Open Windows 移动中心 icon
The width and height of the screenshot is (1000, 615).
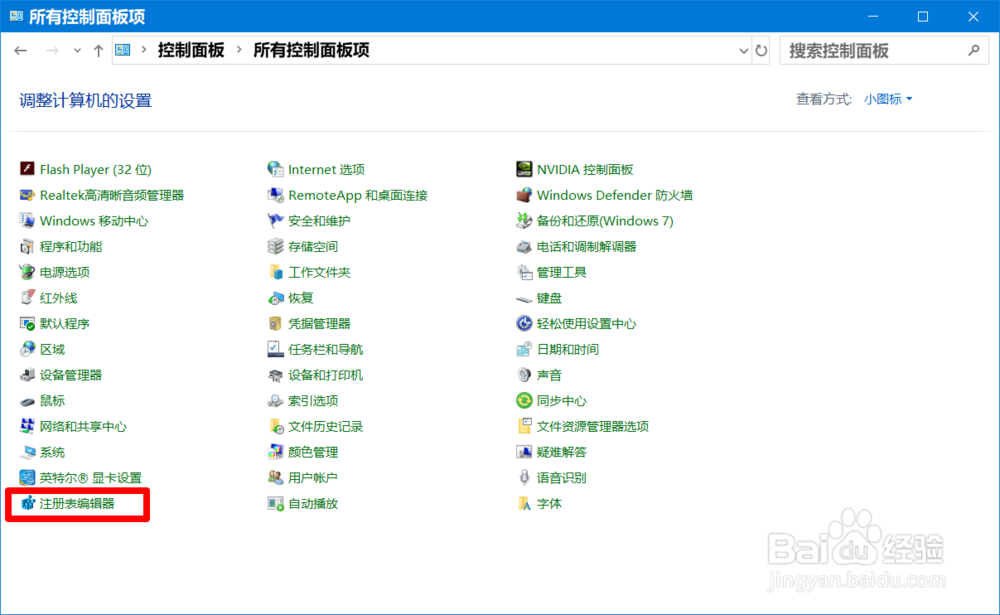pos(27,221)
